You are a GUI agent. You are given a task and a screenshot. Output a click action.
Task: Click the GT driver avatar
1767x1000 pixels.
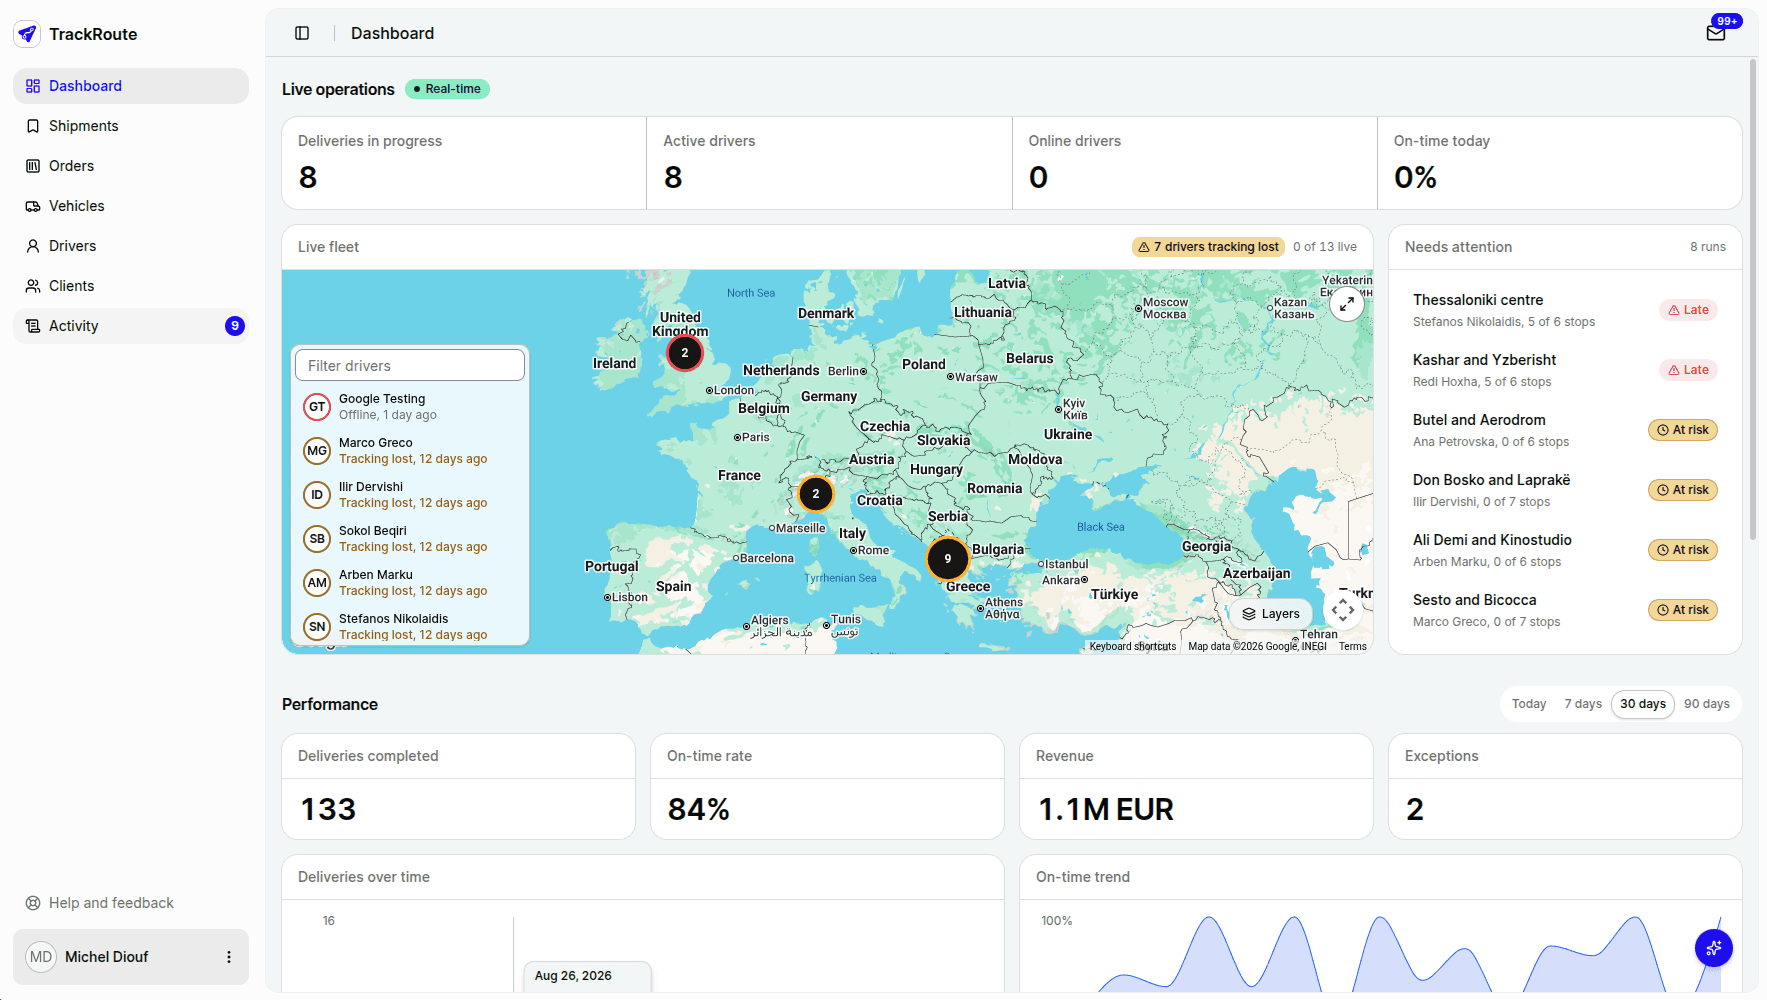[x=317, y=407]
